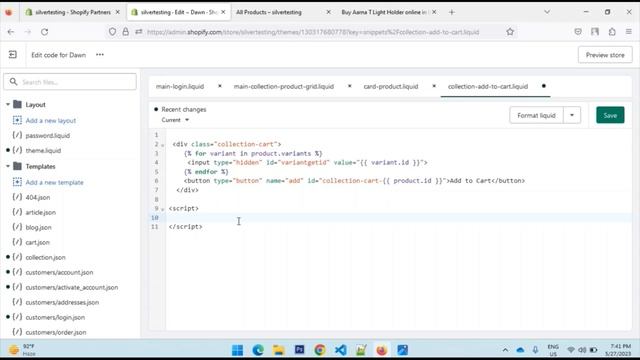The image size is (640, 360).
Task: Open the three-dot menu next to Edit code for Dawn
Action: [100, 55]
